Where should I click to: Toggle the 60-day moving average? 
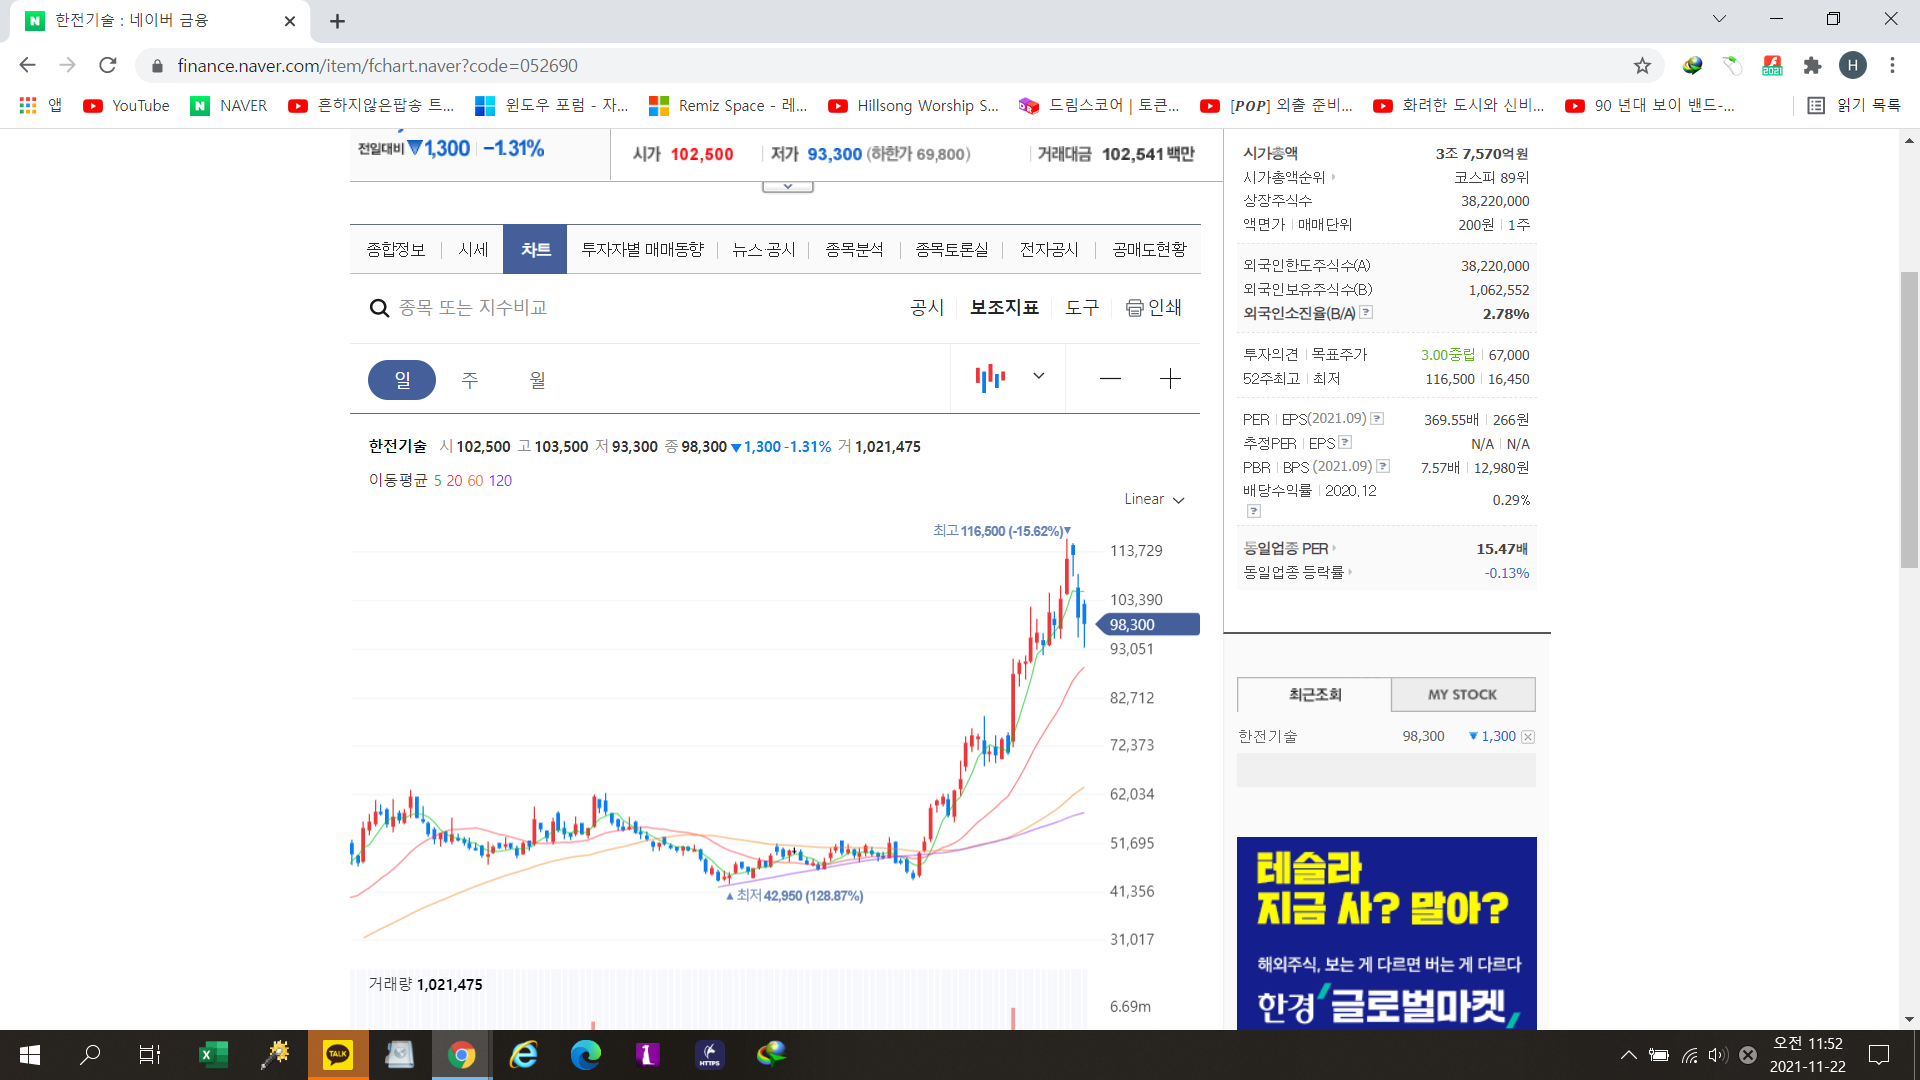pyautogui.click(x=475, y=481)
